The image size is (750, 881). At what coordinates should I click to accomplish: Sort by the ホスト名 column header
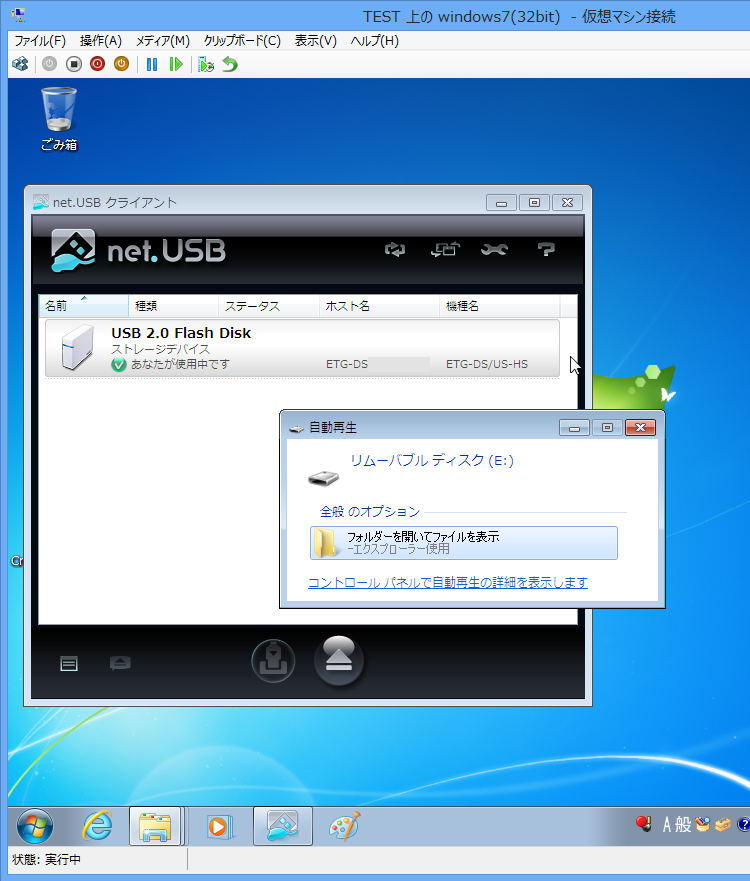click(x=379, y=306)
